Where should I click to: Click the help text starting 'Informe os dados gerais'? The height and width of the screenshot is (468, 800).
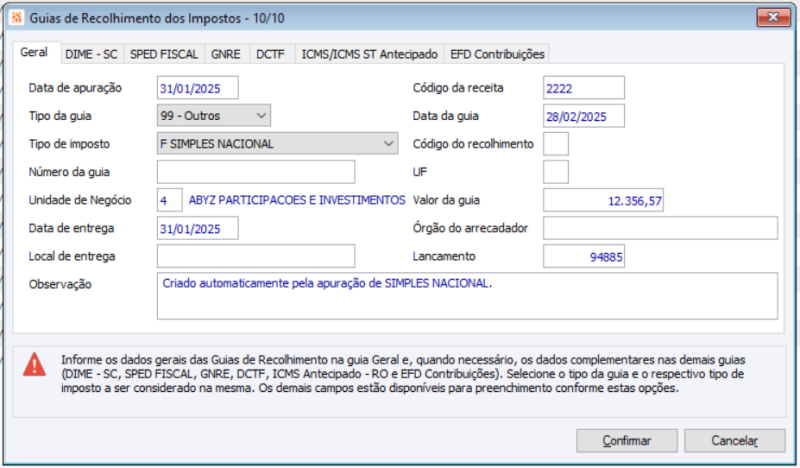click(x=403, y=374)
